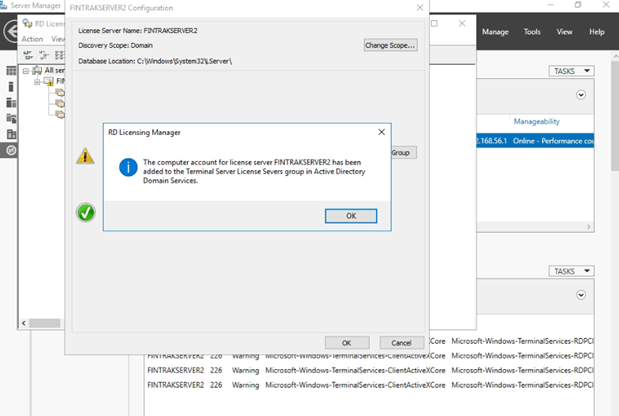Close the RD Licensing Manager message dialog
619x416 pixels.
point(381,131)
